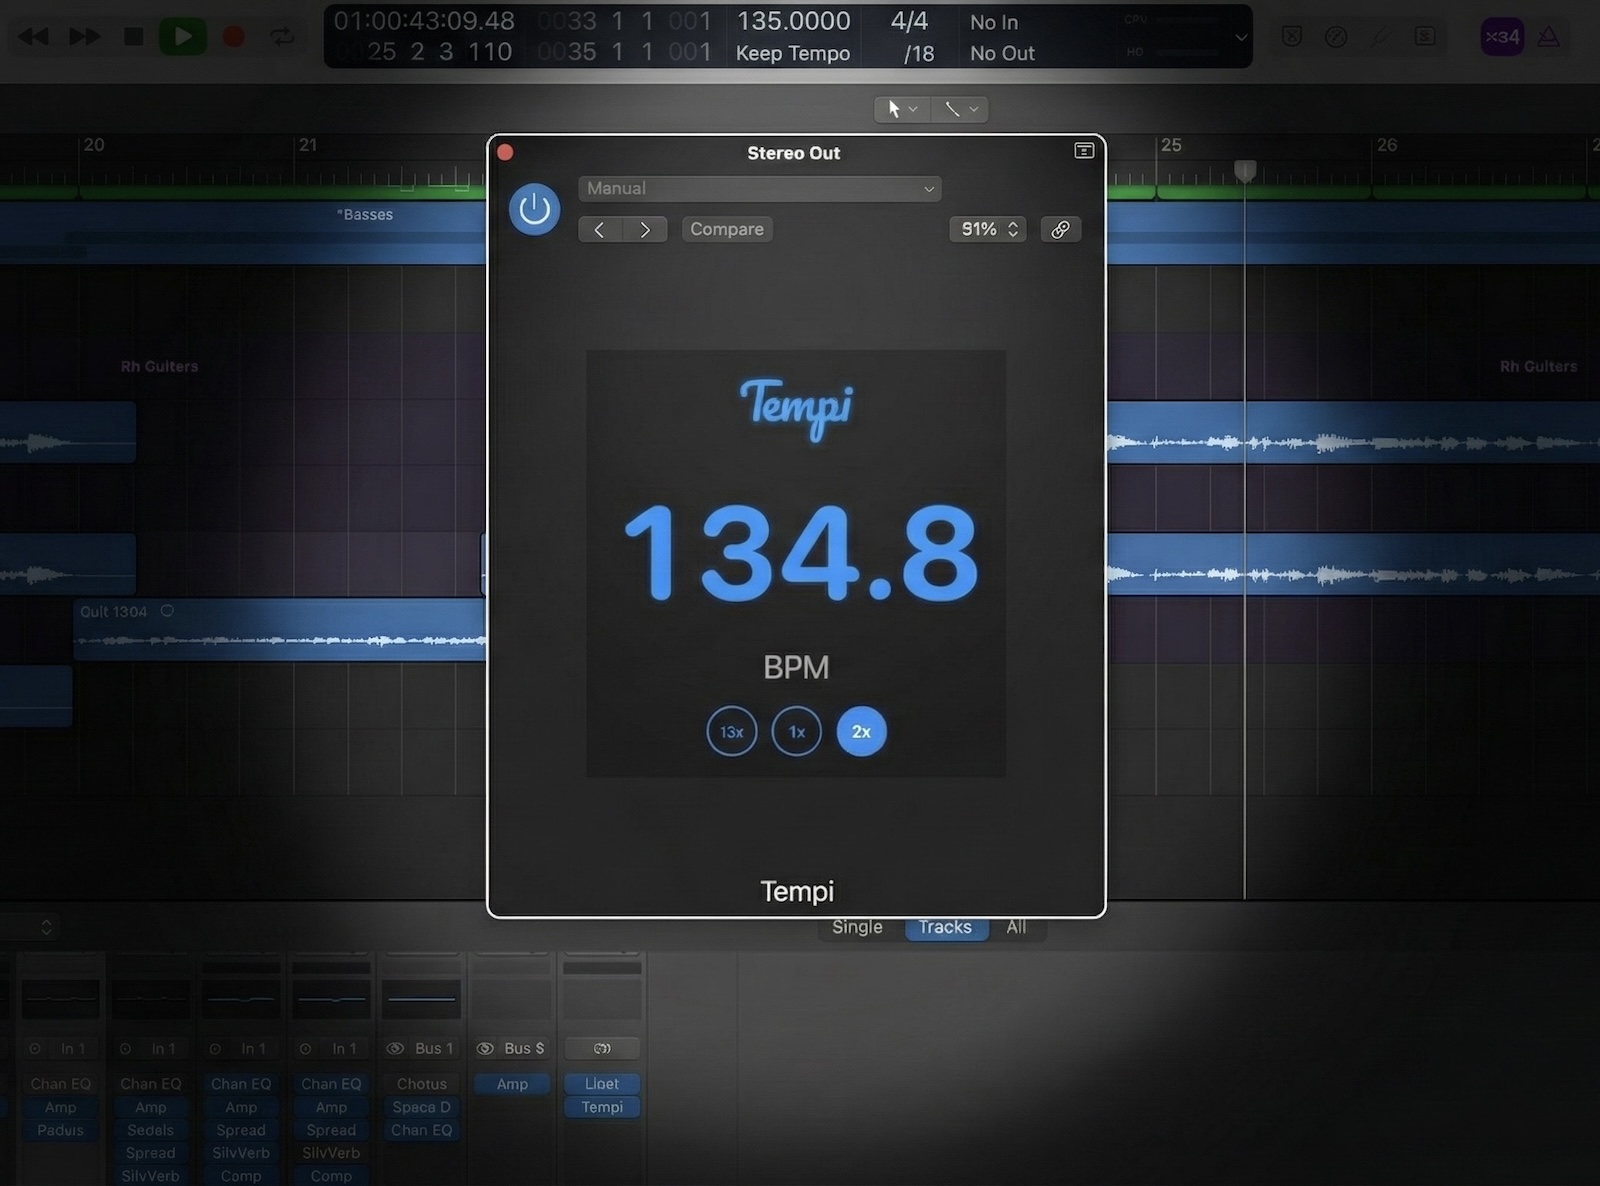Select the 1x tempo multiplier

pos(796,731)
